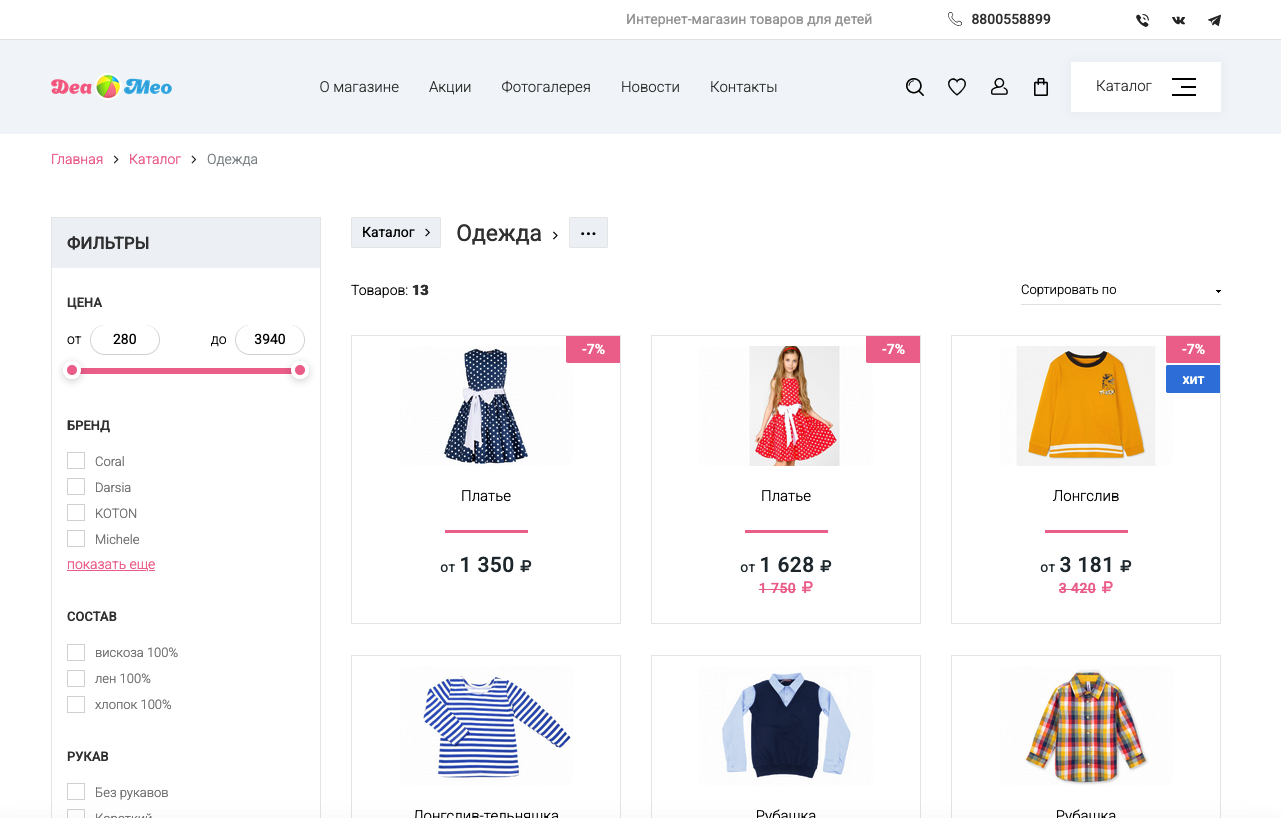
Task: Open the Сортировать по dropdown
Action: pyautogui.click(x=1120, y=290)
